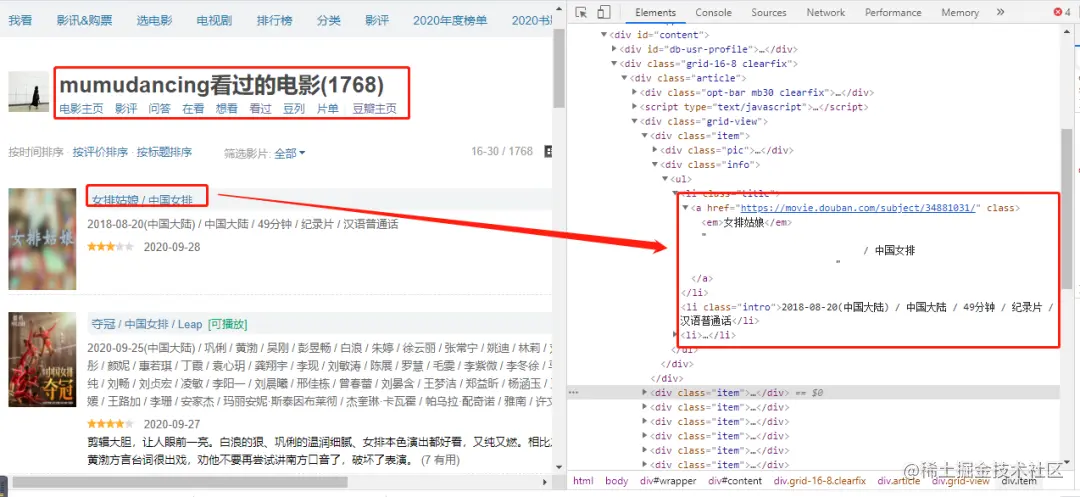Select div#wrapper in breadcrumb
Image resolution: width=1080 pixels, height=497 pixels.
click(668, 481)
